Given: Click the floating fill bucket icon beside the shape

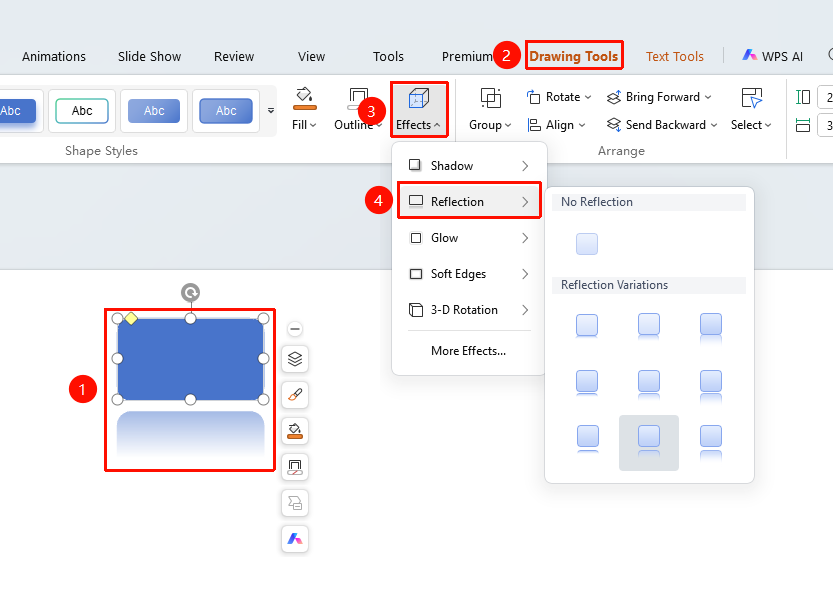Looking at the screenshot, I should coord(295,431).
